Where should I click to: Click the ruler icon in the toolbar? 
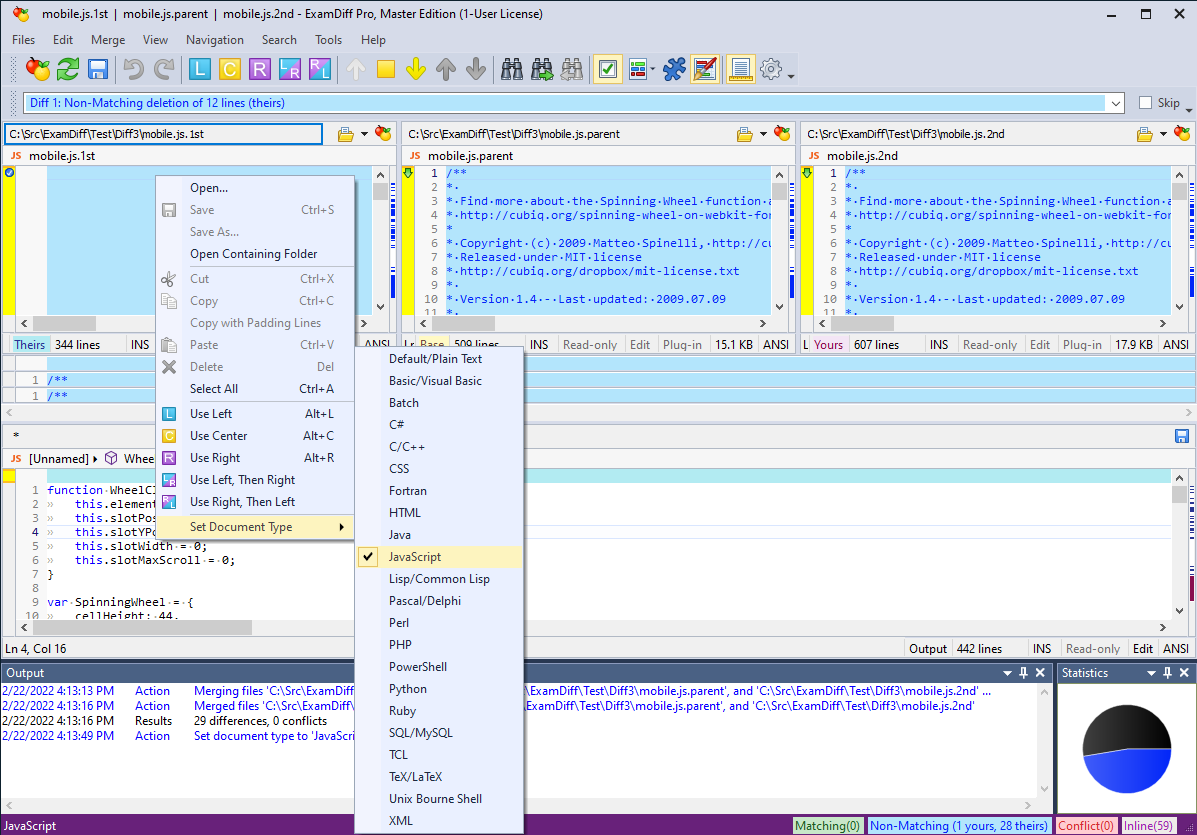740,69
